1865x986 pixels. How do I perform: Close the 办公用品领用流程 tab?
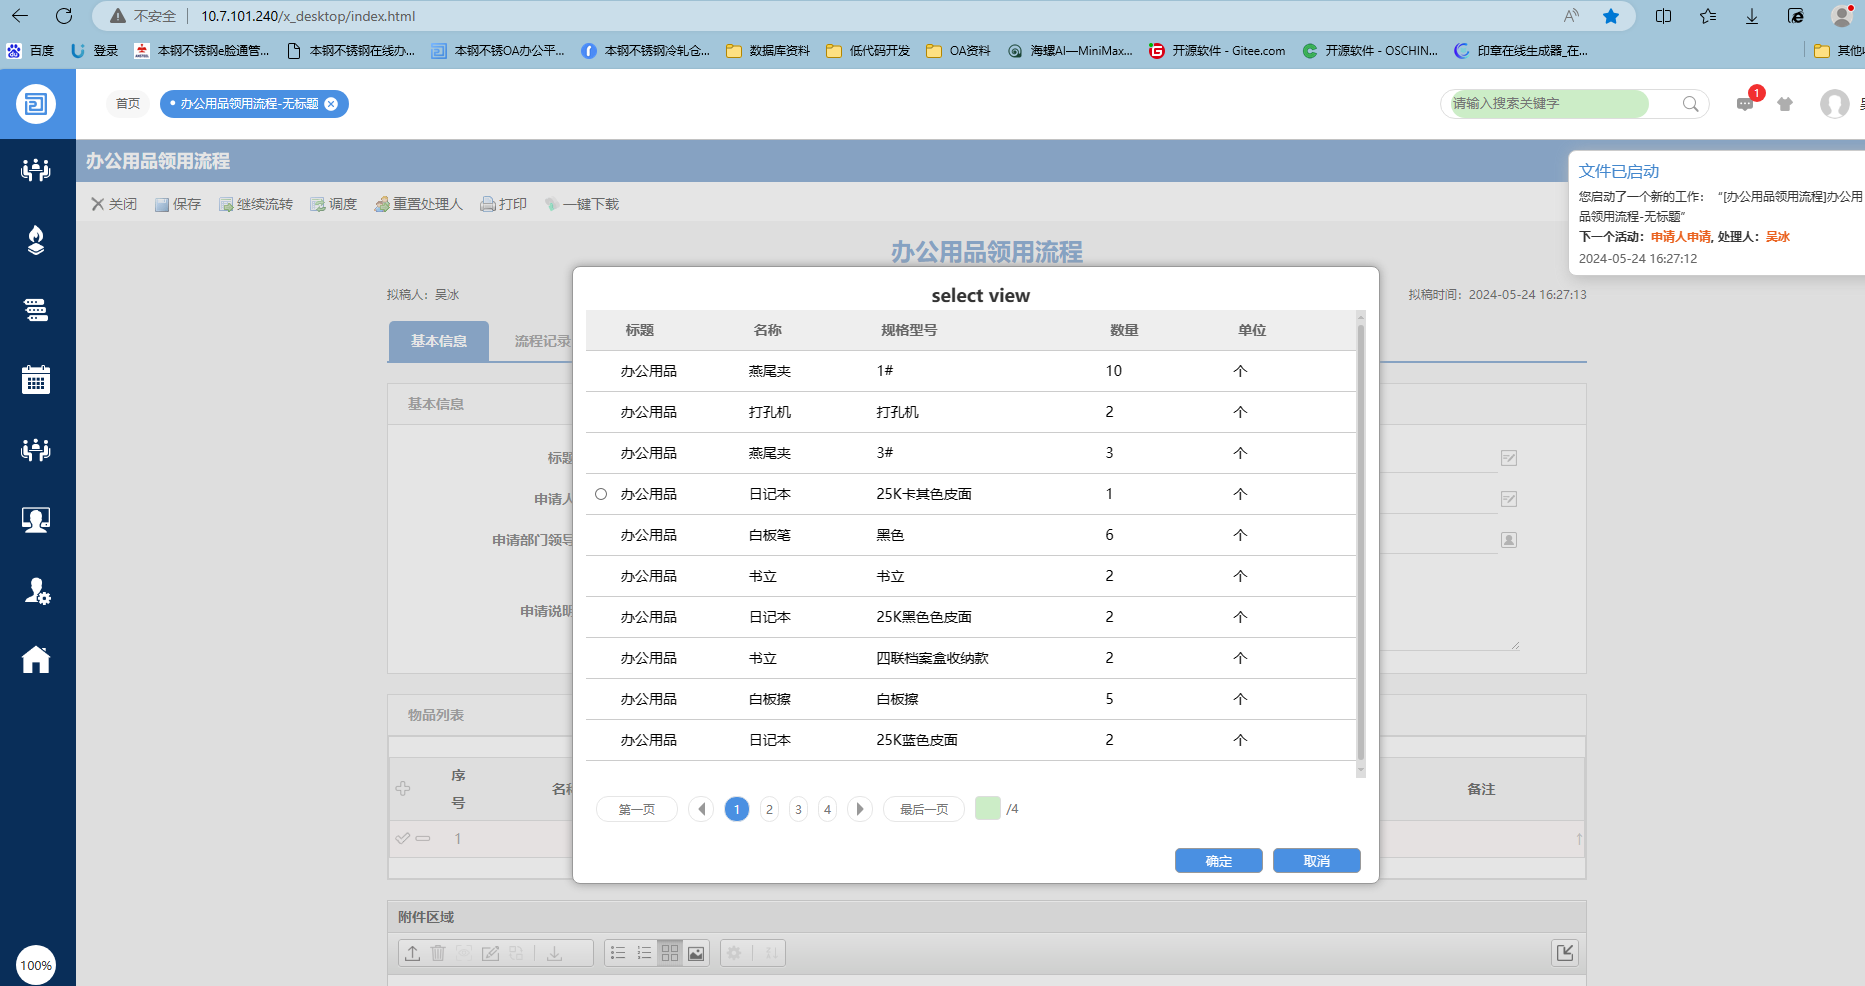331,104
